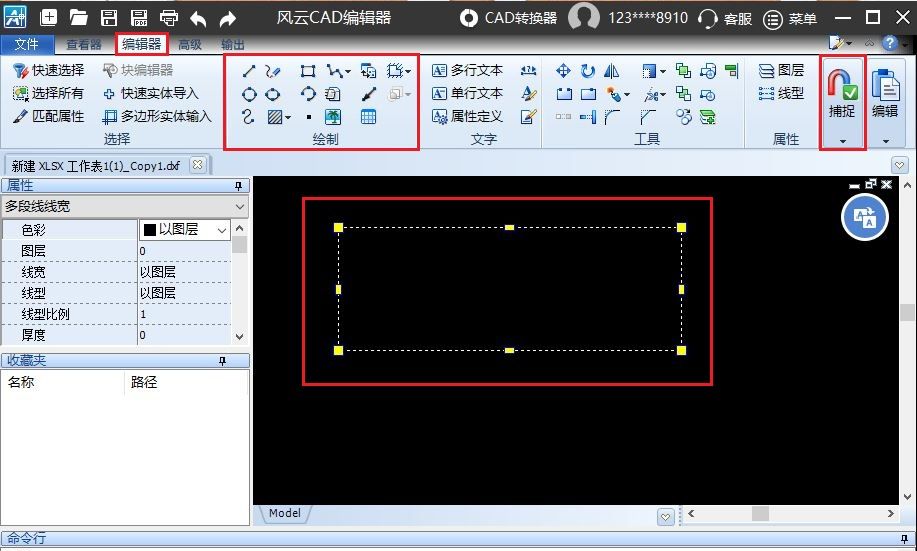The image size is (917, 551).
Task: Choose the Rectangle draw tool
Action: coord(308,71)
